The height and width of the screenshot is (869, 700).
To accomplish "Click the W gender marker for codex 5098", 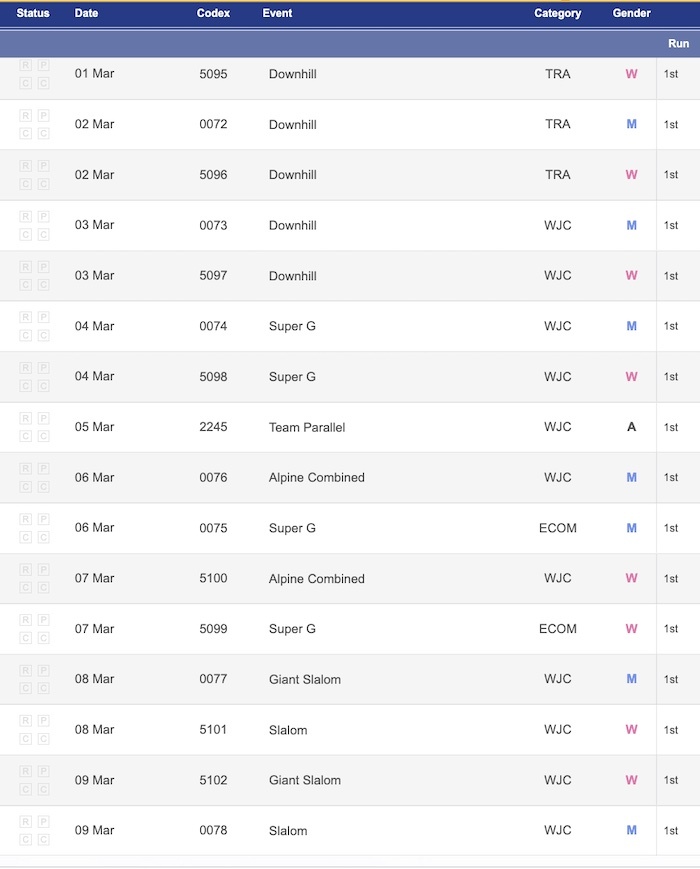I will coord(631,376).
